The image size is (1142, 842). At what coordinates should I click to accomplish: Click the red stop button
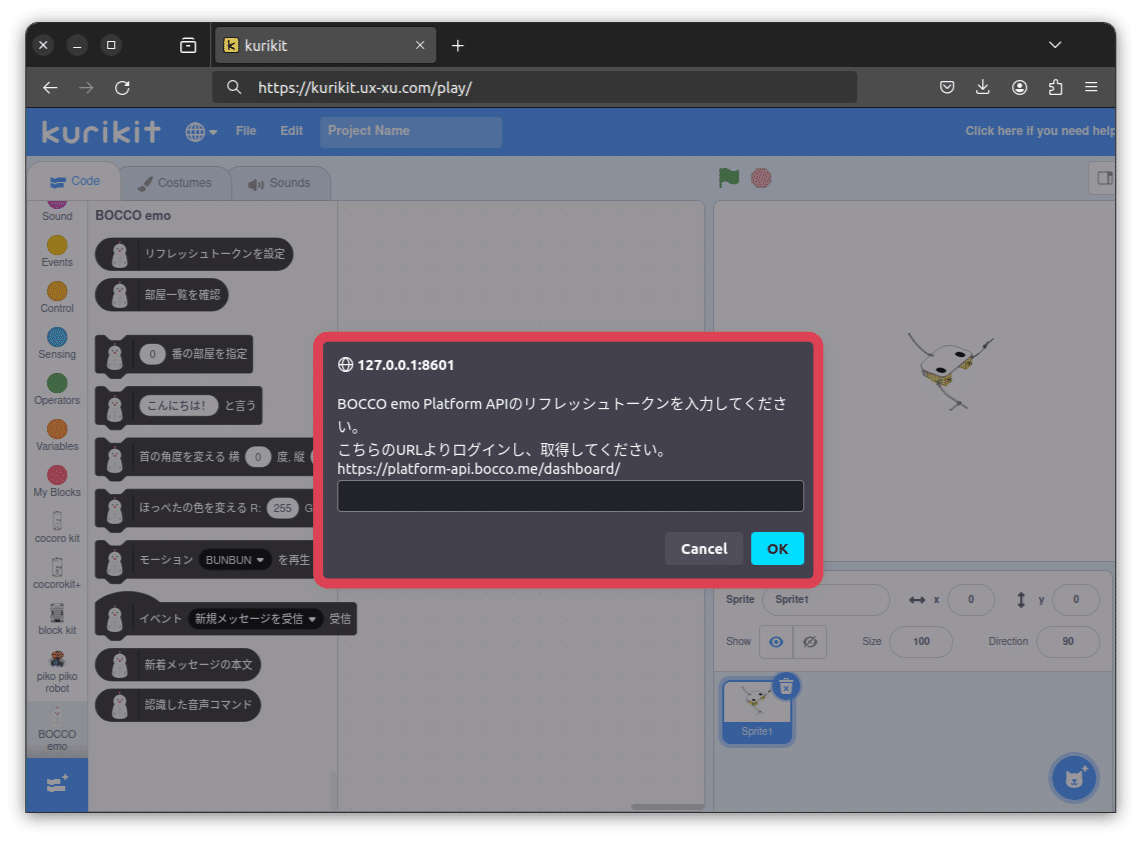760,178
